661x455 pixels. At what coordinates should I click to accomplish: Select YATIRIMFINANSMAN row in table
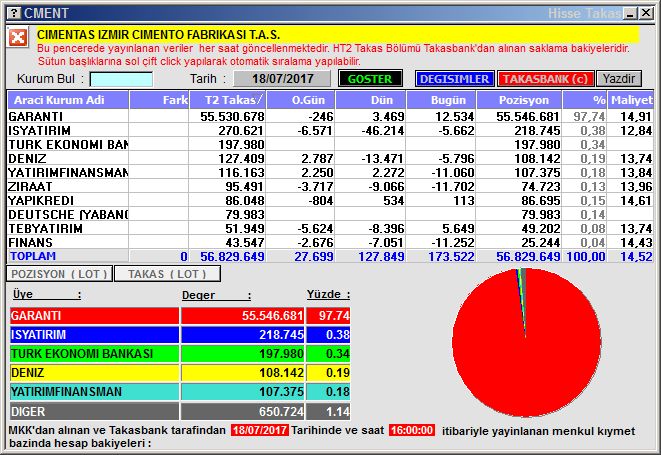330,172
